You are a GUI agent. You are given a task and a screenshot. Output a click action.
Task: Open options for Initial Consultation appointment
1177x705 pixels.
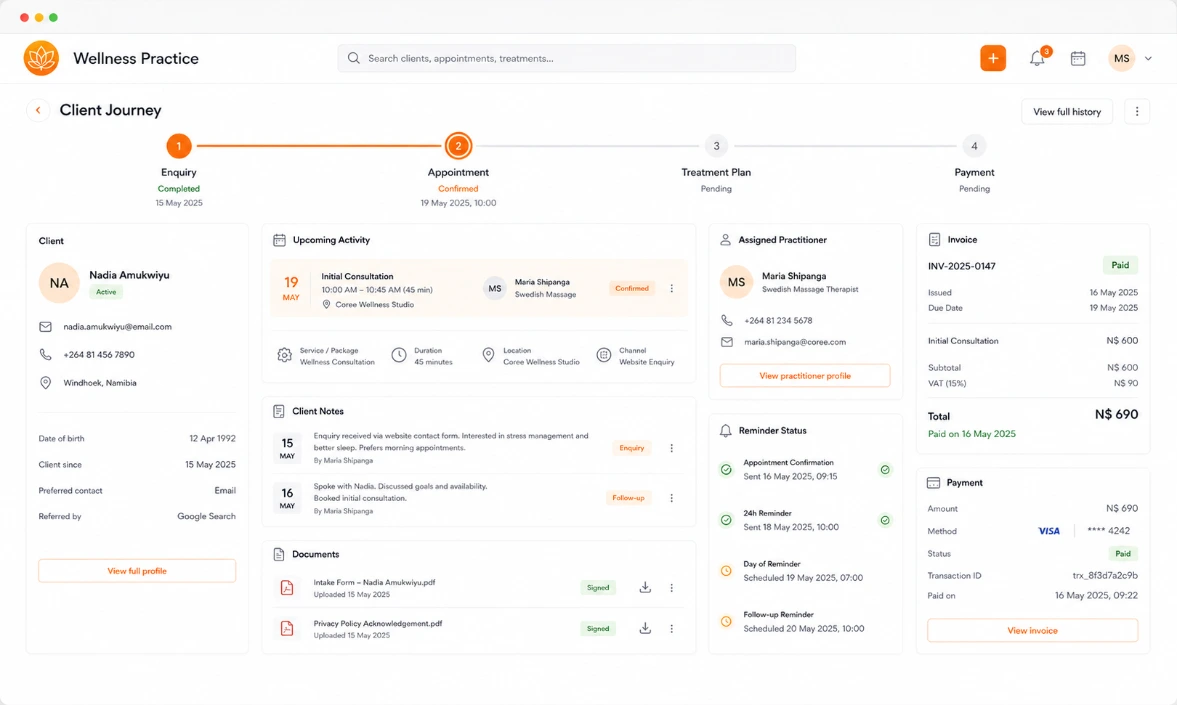pos(672,288)
